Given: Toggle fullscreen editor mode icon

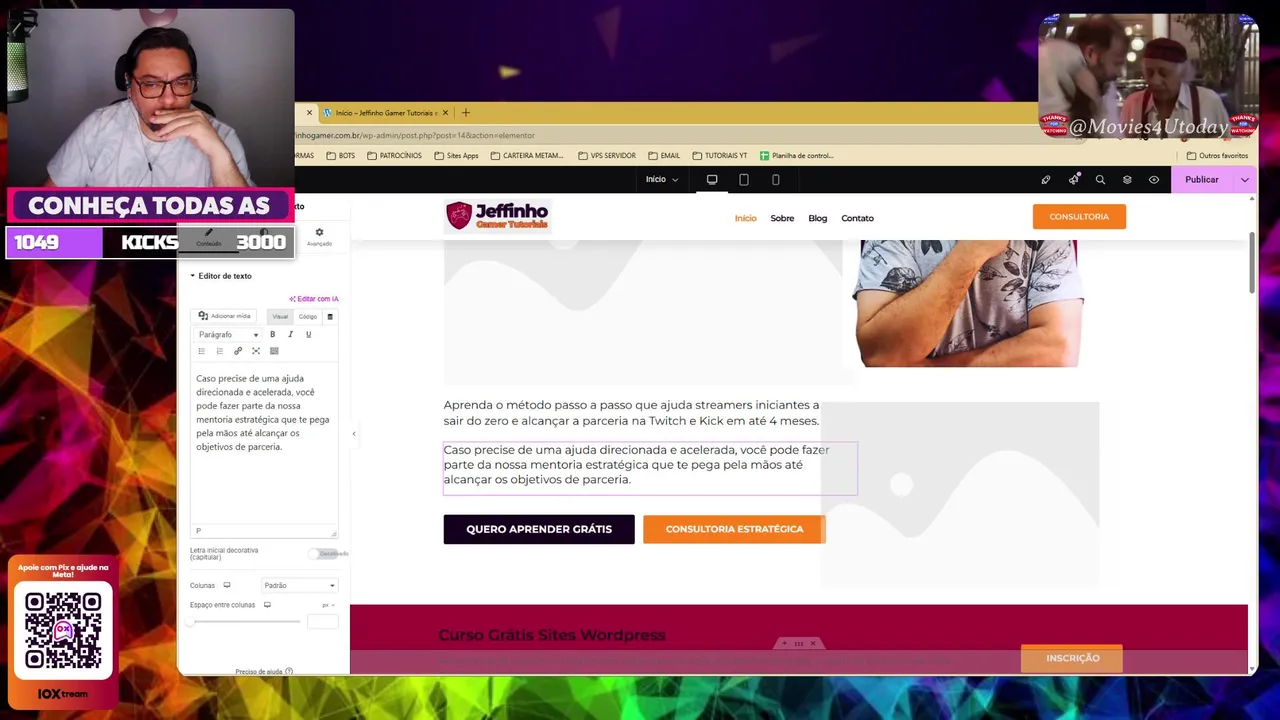Looking at the screenshot, I should click(256, 351).
